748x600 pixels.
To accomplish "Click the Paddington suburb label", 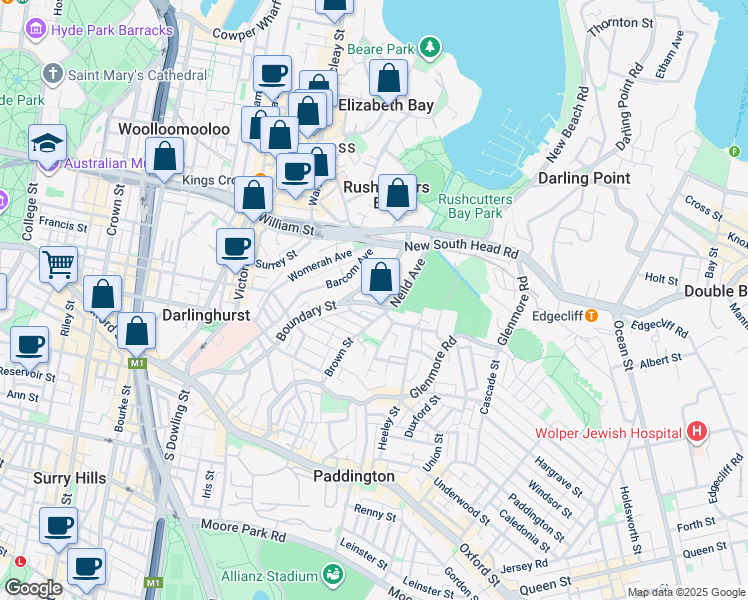I will (354, 476).
